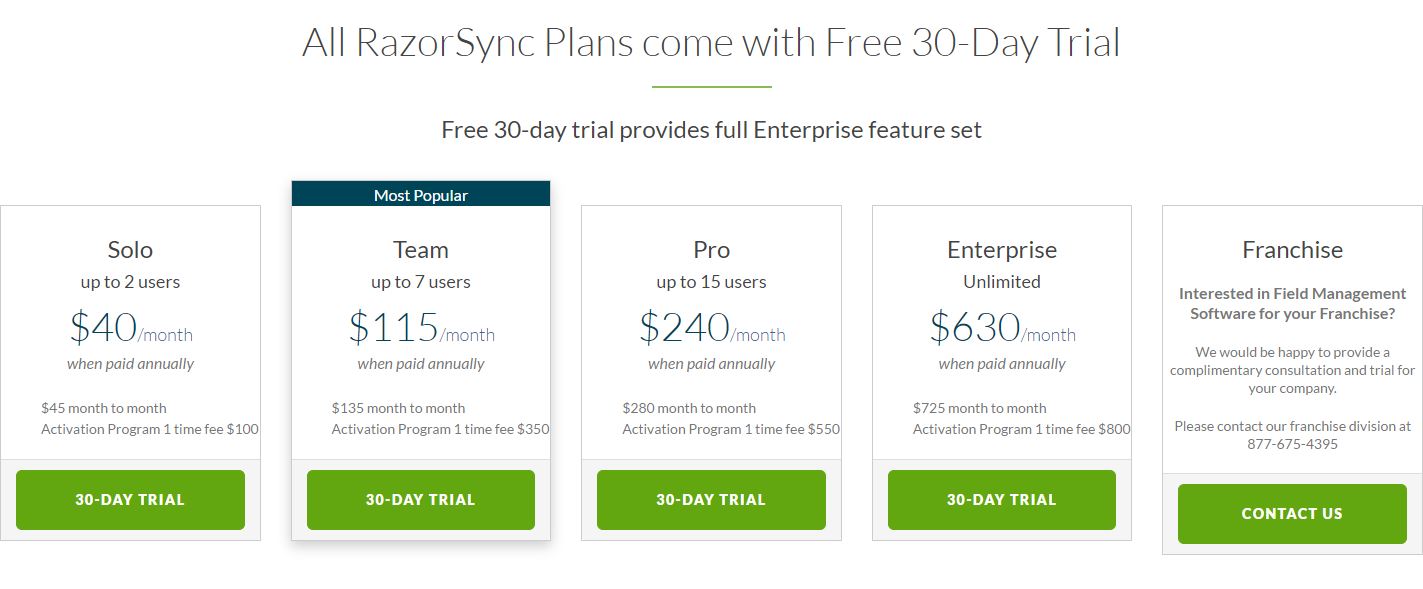This screenshot has height=589, width=1423.
Task: Click the Solo $40/month price
Action: click(x=130, y=327)
